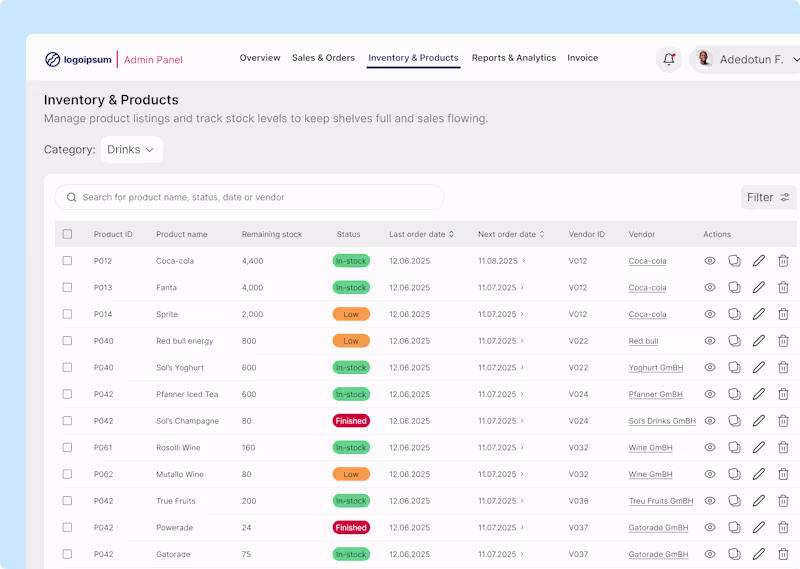Screen dimensions: 800x569
Task: Delete the Sprite product
Action: point(783,314)
